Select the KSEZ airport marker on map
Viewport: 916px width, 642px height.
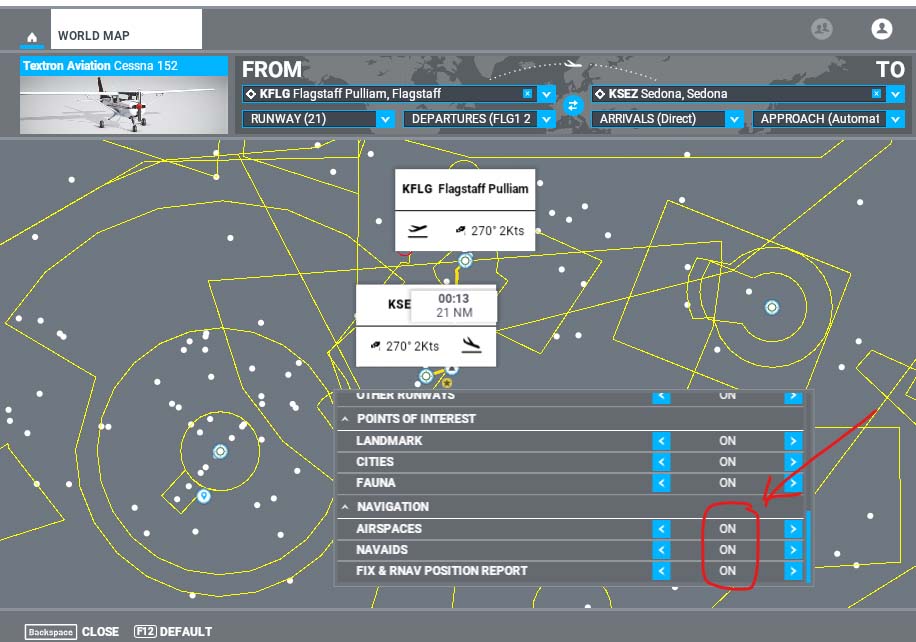coord(426,376)
